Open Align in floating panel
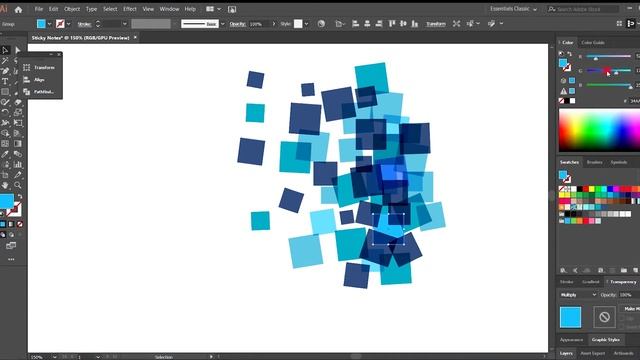Viewport: 640px width, 360px height. [x=34, y=80]
